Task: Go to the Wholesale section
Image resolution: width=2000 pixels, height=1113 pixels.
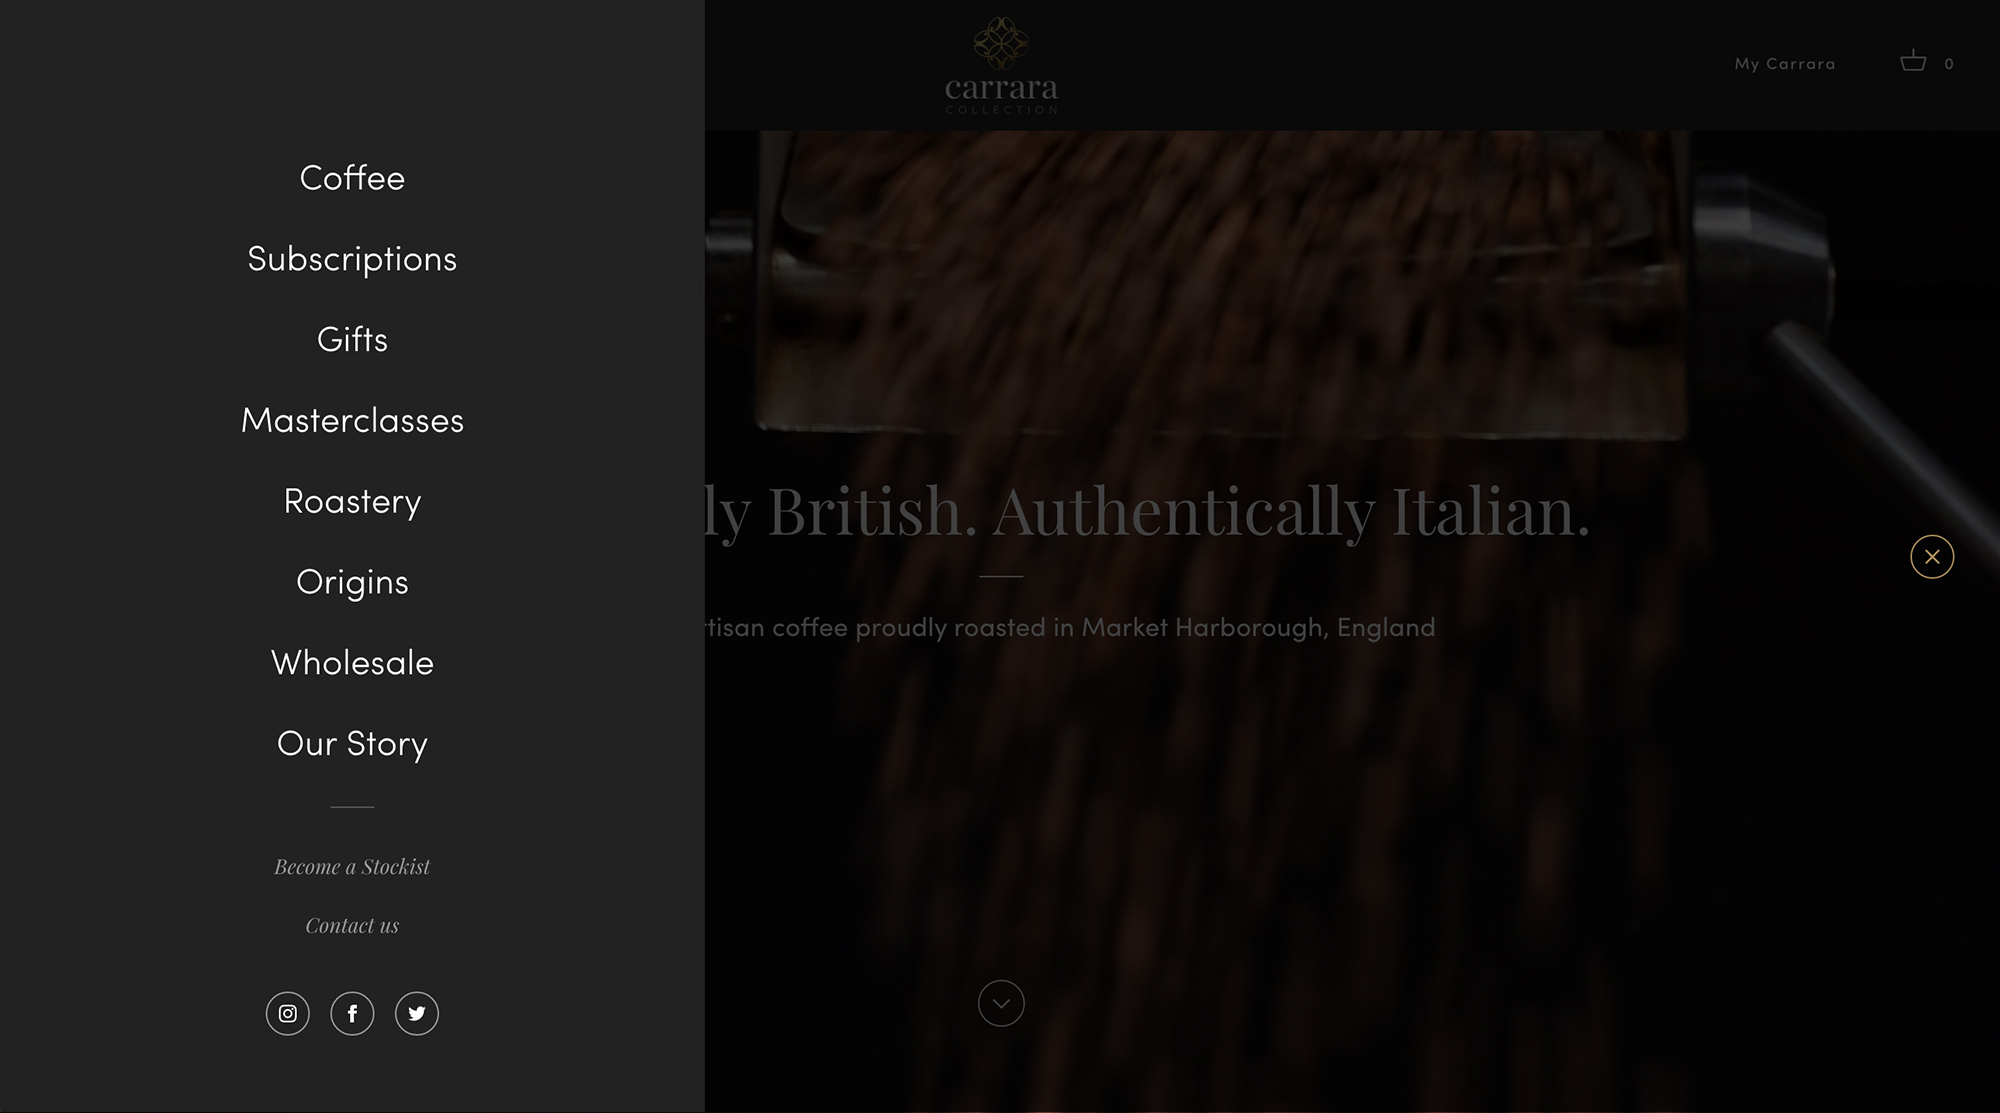Action: coord(352,662)
